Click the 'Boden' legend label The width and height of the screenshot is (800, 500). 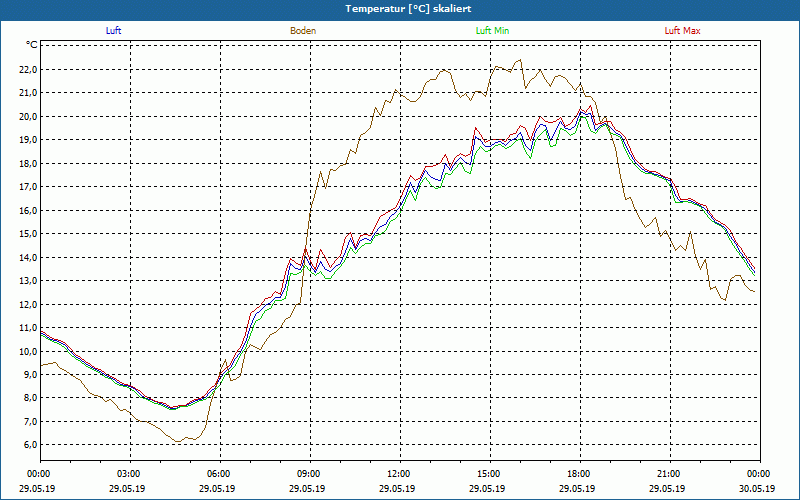point(303,31)
